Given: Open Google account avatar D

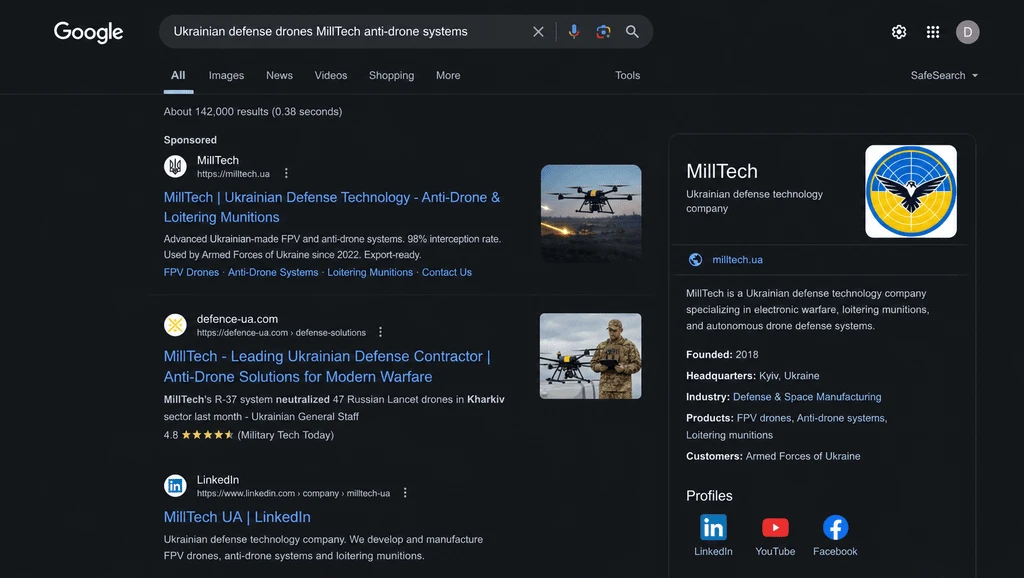Looking at the screenshot, I should click(x=968, y=32).
